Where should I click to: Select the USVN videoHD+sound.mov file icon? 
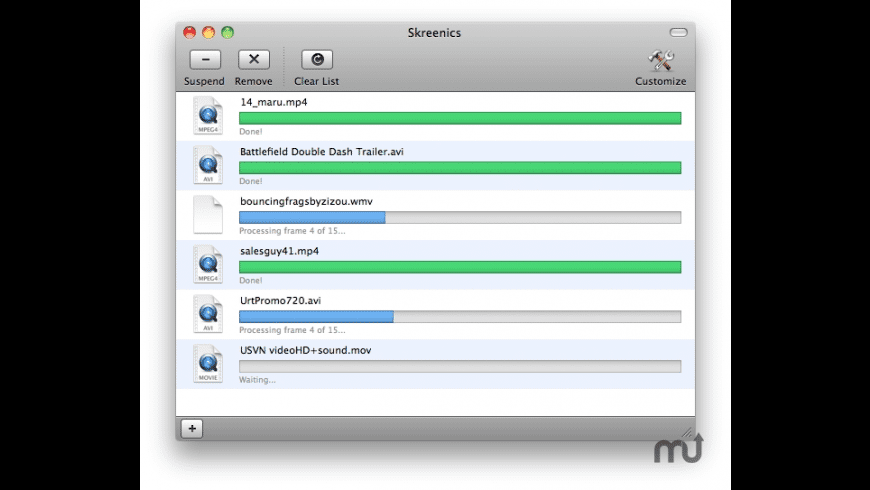coord(208,363)
